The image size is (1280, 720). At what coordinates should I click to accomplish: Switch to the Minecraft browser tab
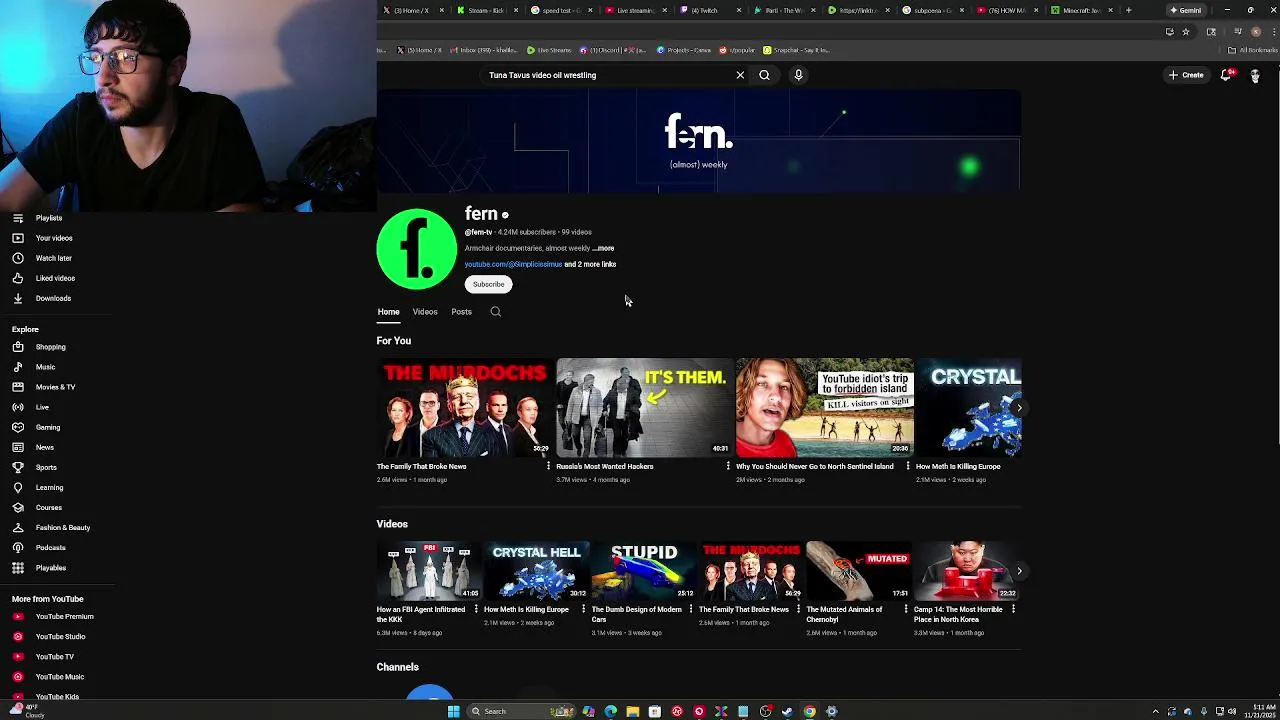(x=1084, y=10)
